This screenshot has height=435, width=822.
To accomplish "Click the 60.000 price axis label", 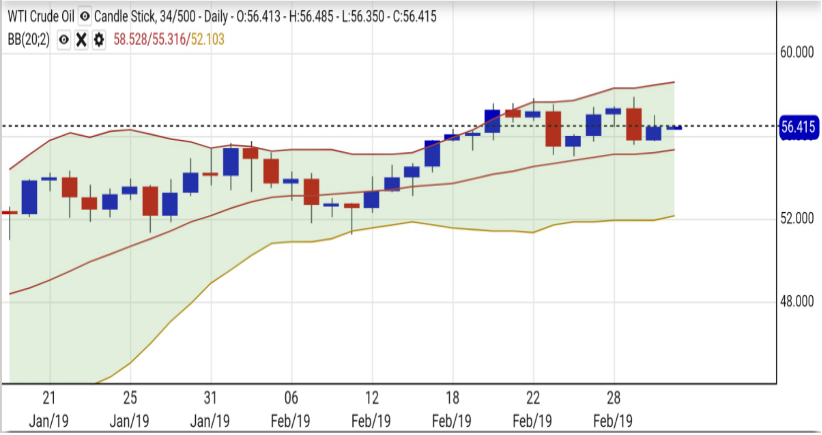I will click(799, 52).
